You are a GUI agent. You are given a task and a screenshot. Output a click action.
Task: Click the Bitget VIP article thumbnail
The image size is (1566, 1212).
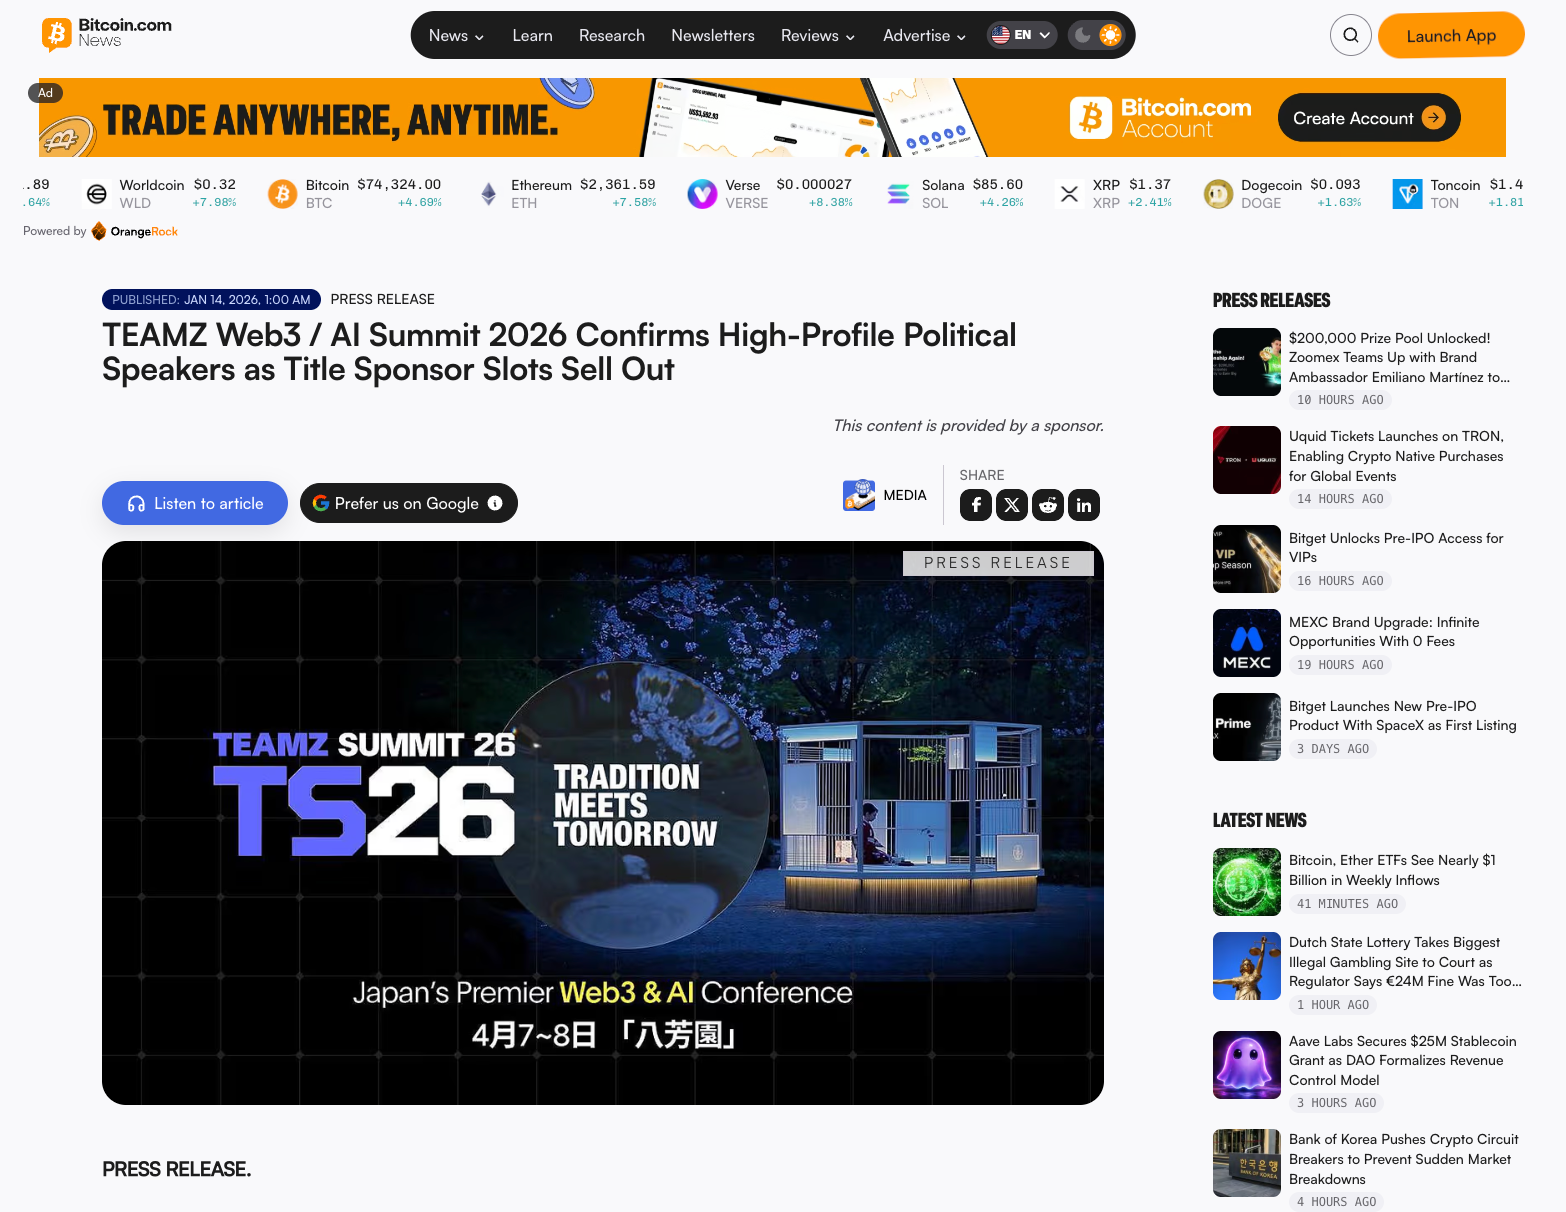(1247, 559)
